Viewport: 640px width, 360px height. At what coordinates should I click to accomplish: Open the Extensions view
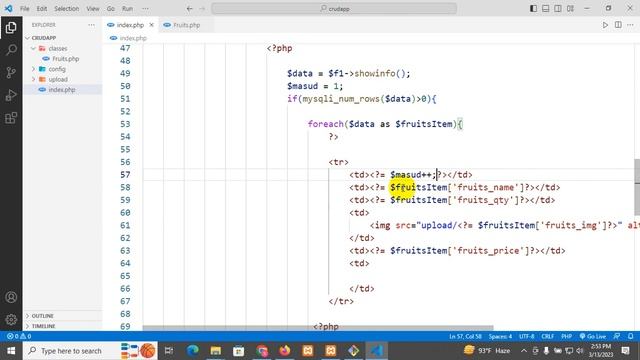pos(11,118)
